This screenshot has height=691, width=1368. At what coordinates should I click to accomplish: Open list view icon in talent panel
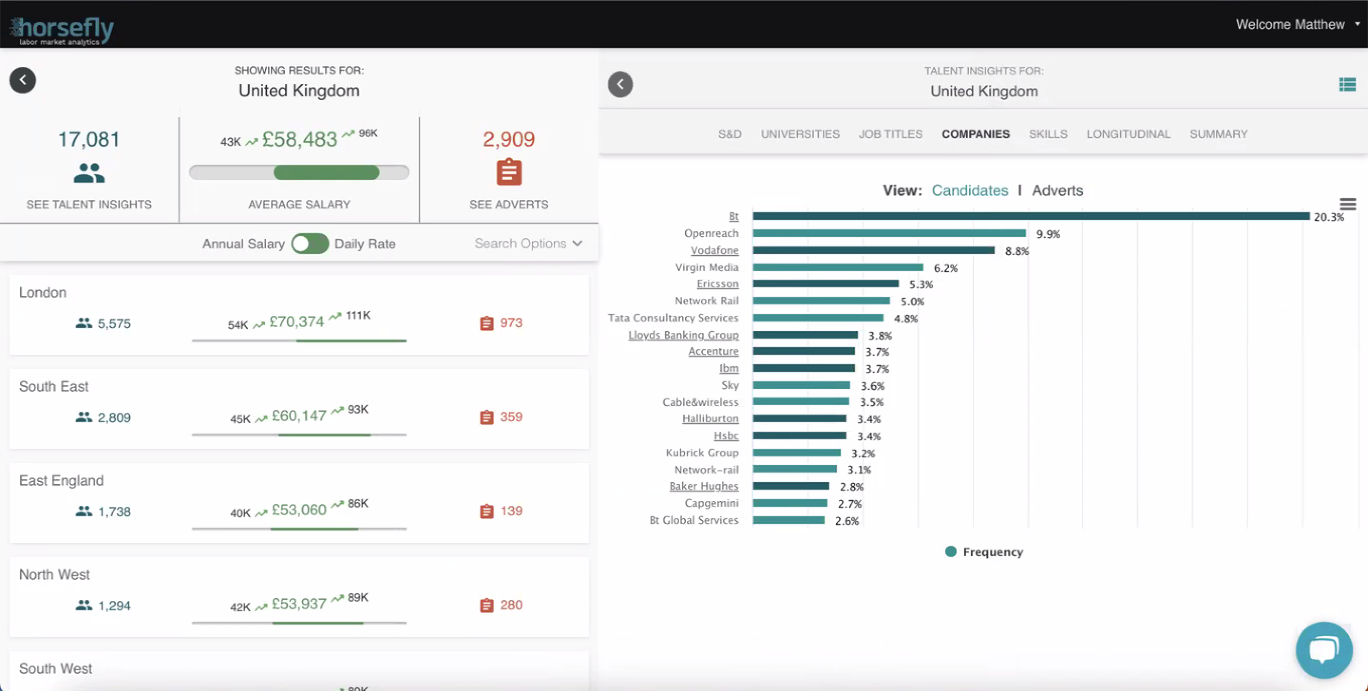click(1347, 85)
